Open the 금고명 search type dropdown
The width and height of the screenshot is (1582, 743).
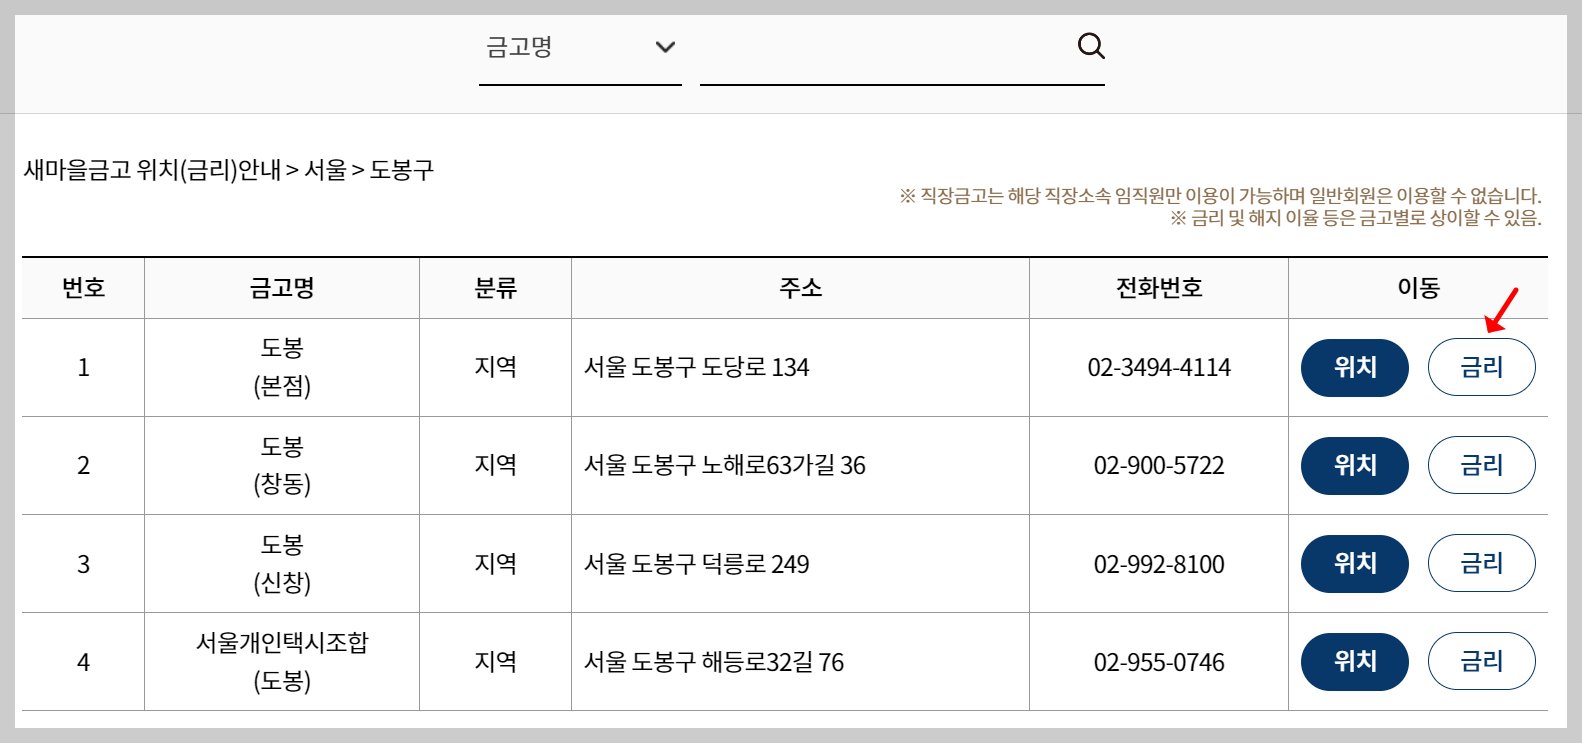(x=580, y=46)
